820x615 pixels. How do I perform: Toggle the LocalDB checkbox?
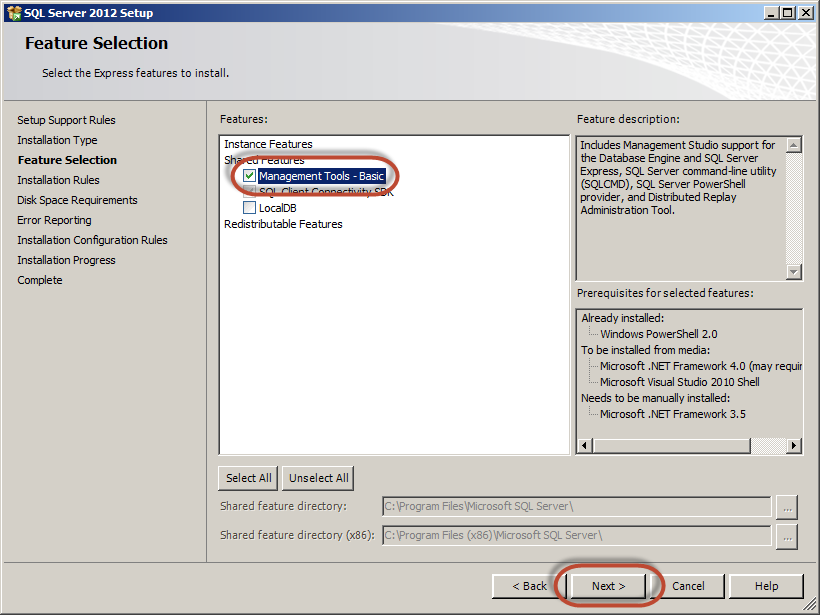[x=249, y=208]
